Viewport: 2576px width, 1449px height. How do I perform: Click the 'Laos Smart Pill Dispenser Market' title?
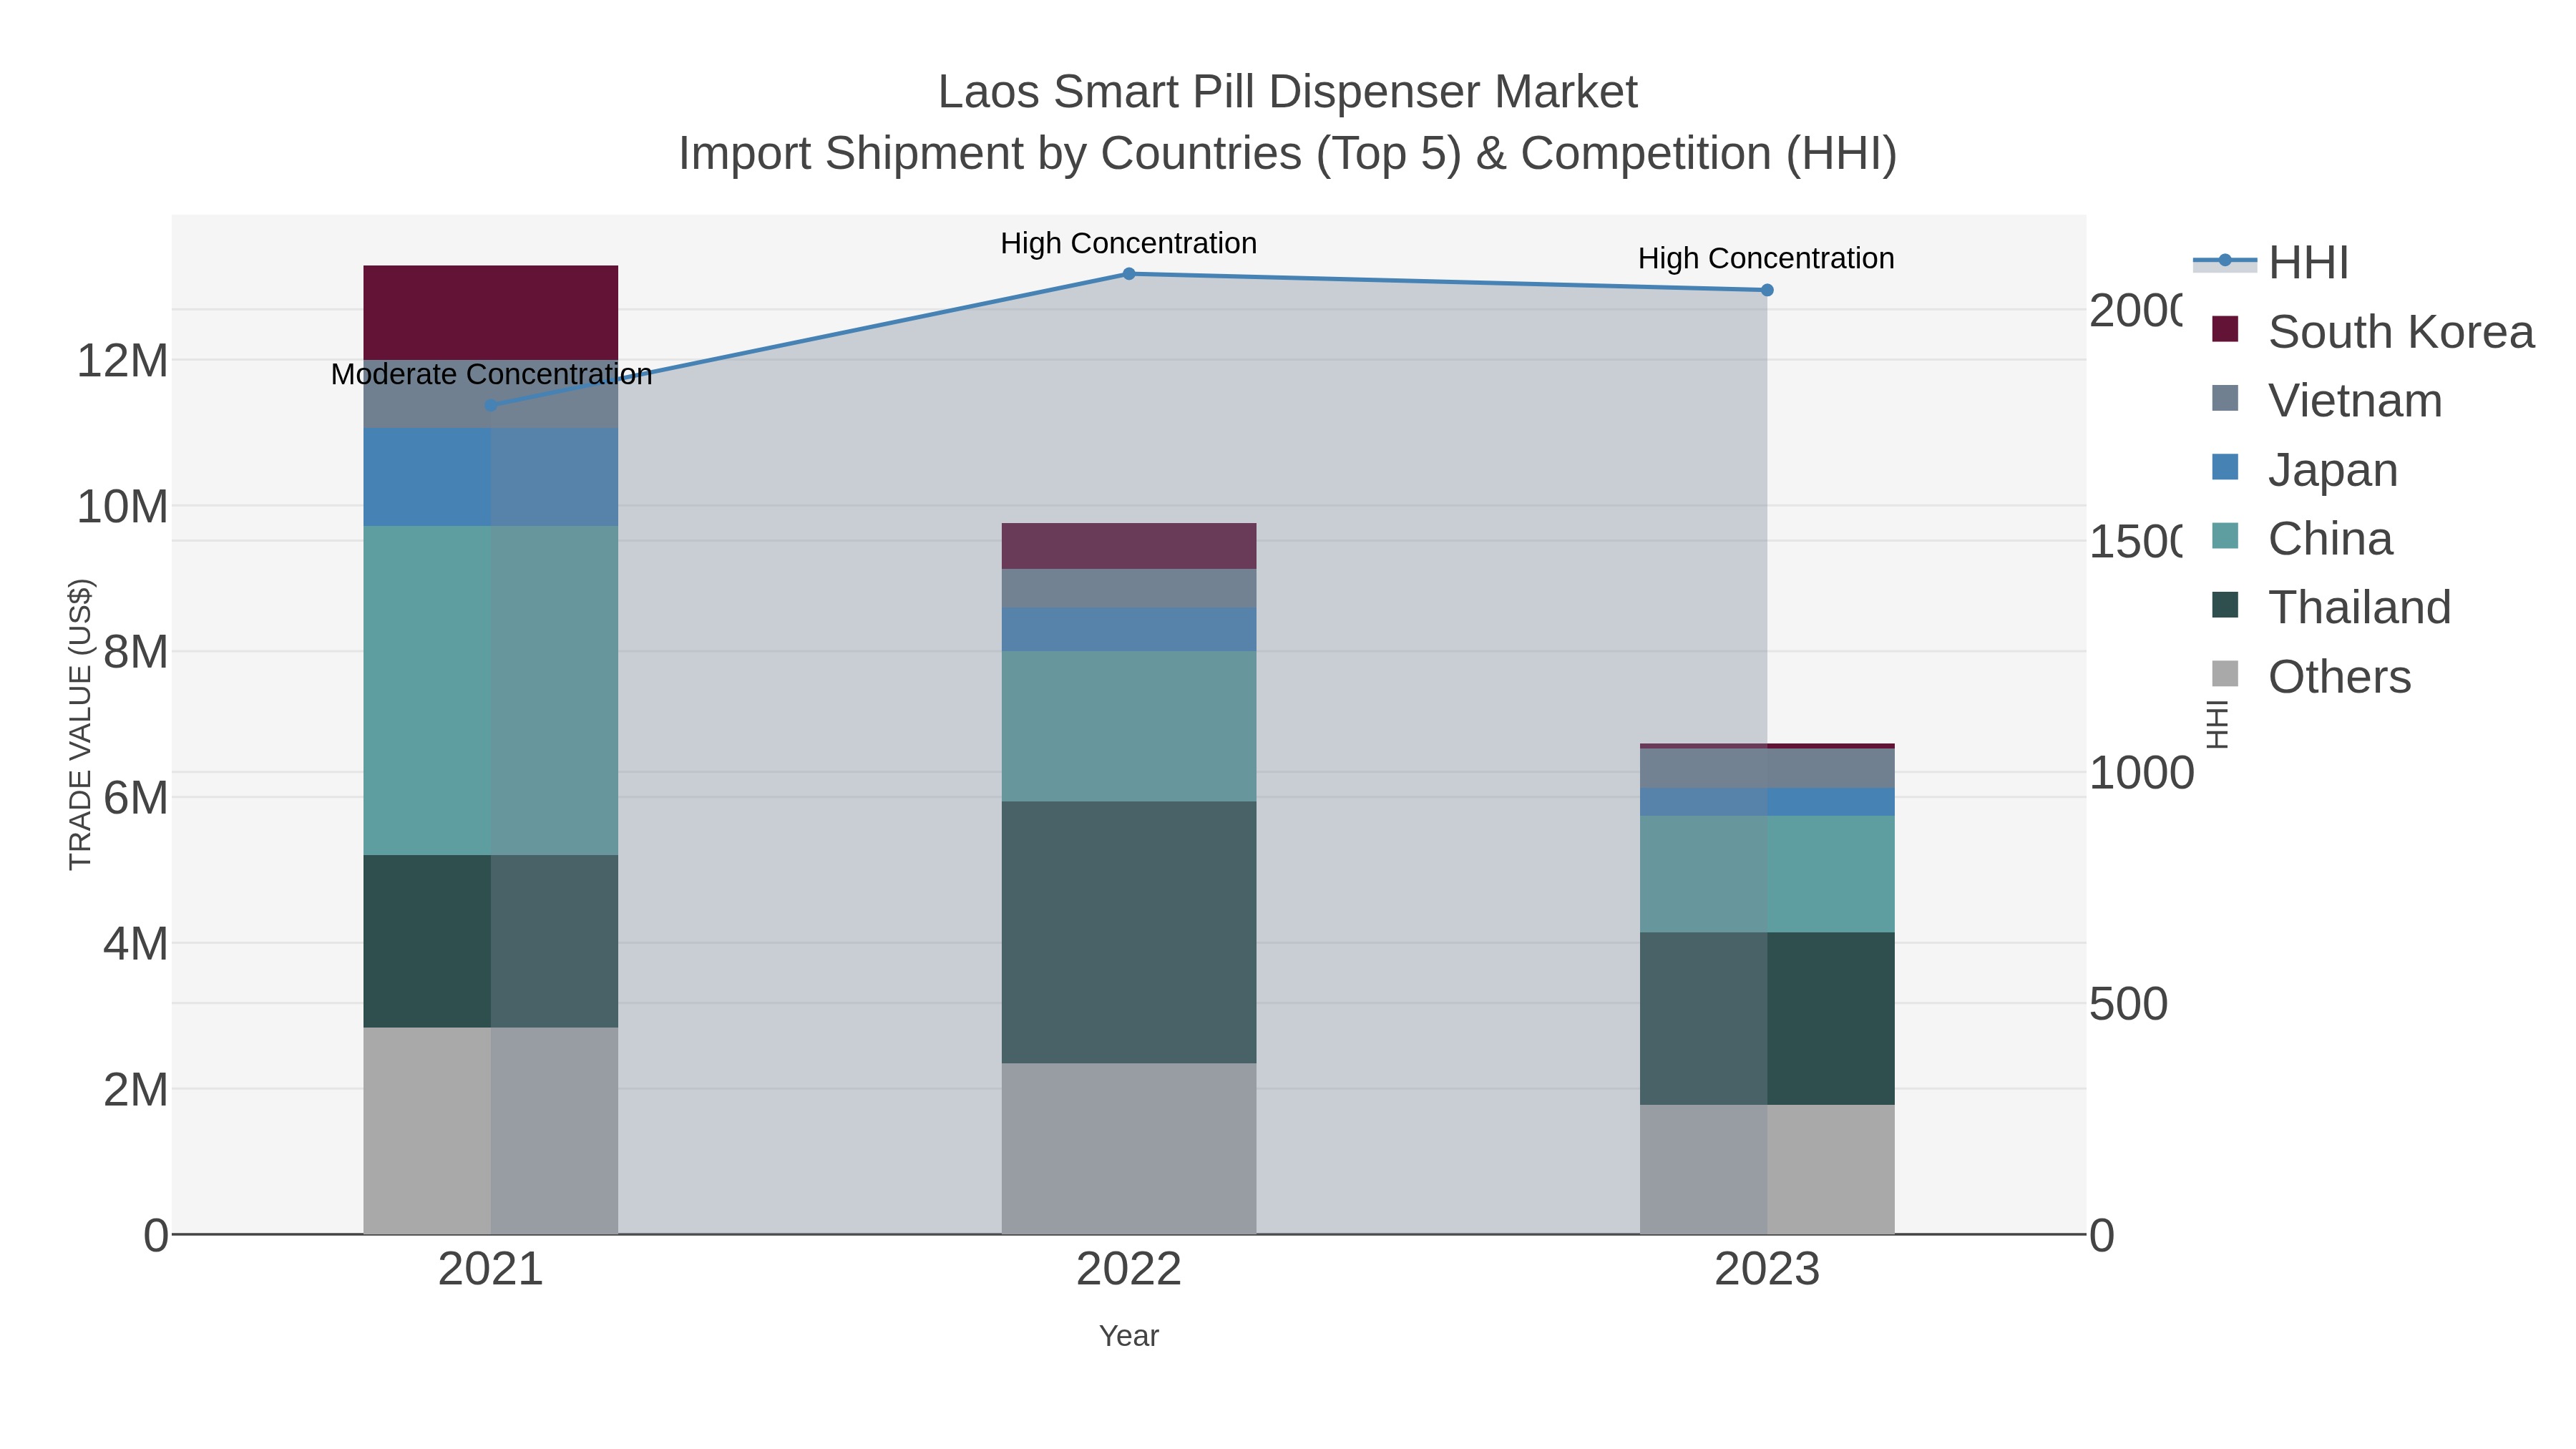pyautogui.click(x=1288, y=92)
